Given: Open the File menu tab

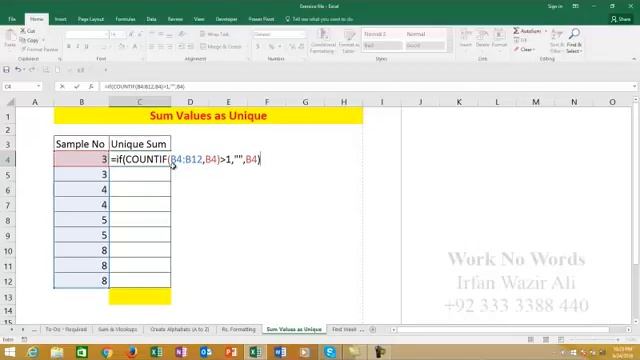Looking at the screenshot, I should pos(12,19).
